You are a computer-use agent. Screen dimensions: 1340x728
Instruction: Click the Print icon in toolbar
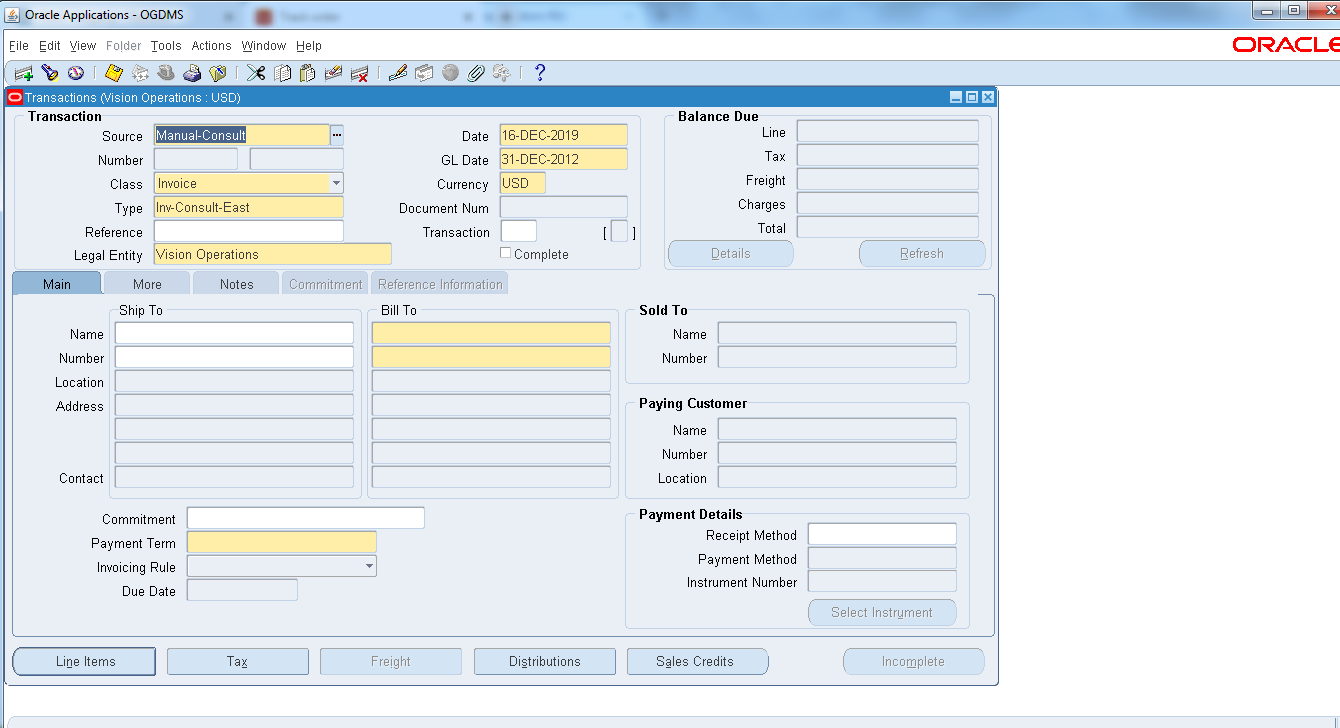192,73
